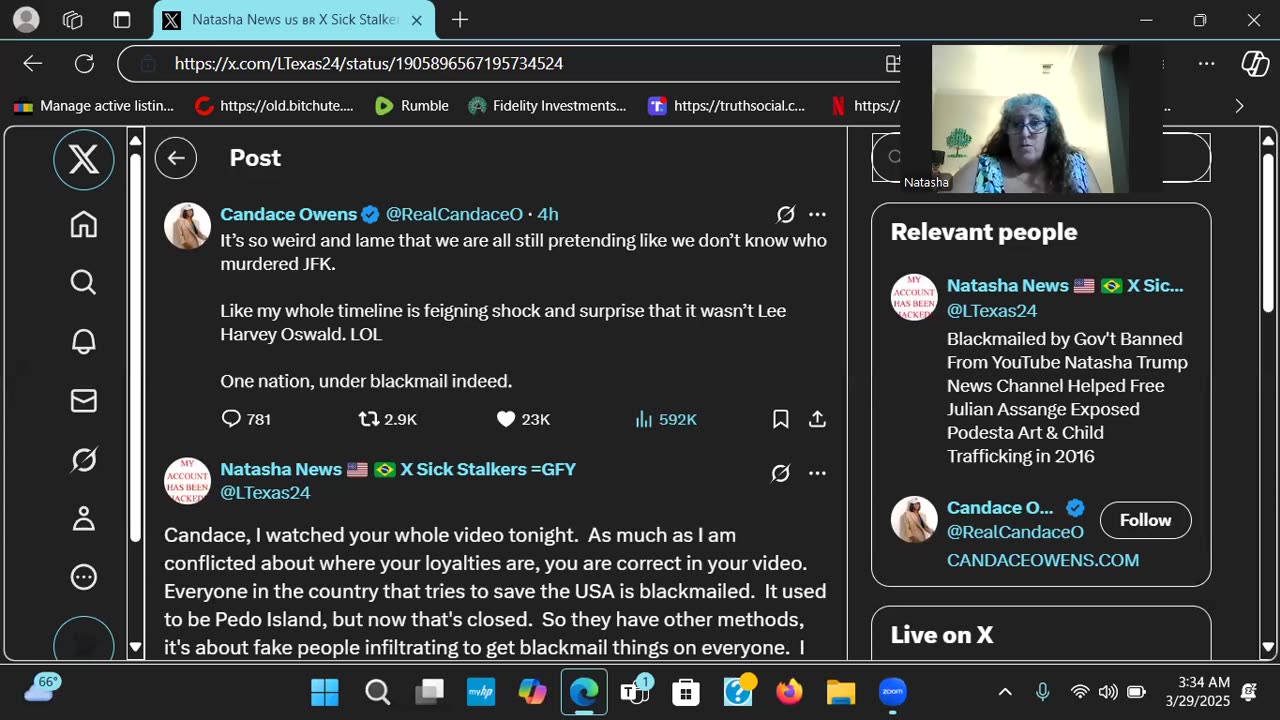This screenshot has width=1280, height=720.
Task: Open Windows taskbar search
Action: tap(377, 692)
